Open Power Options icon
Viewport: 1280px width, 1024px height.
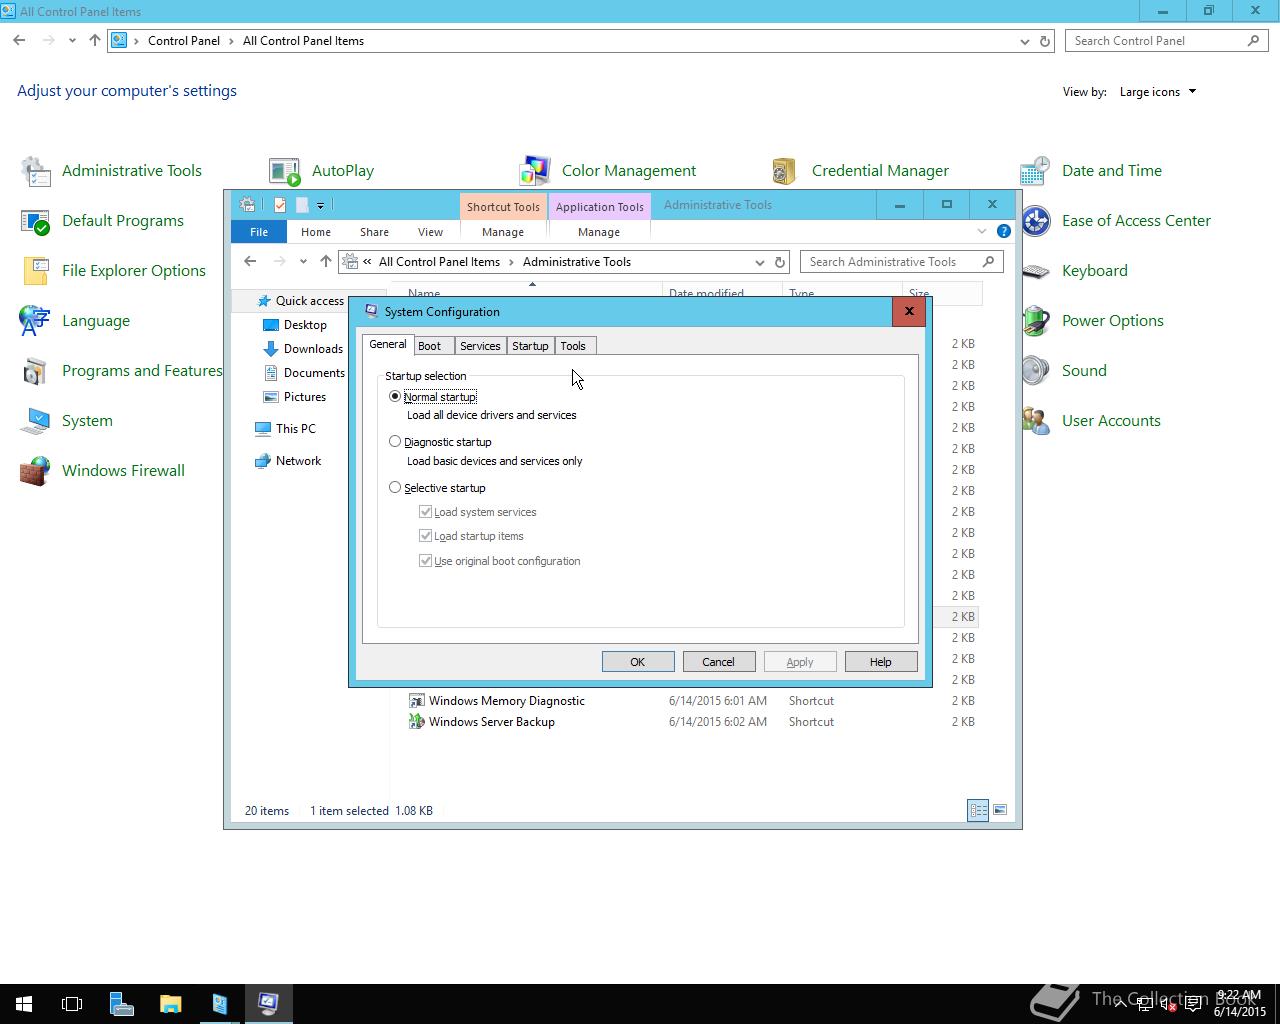[x=1035, y=321]
